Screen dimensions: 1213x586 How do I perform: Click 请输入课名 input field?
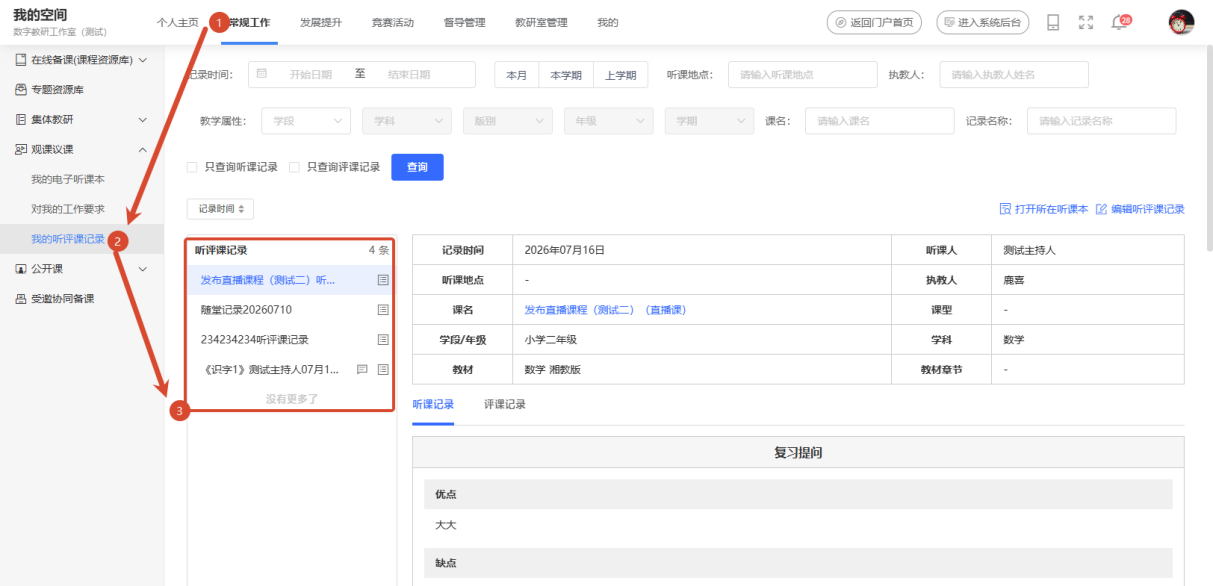click(879, 121)
